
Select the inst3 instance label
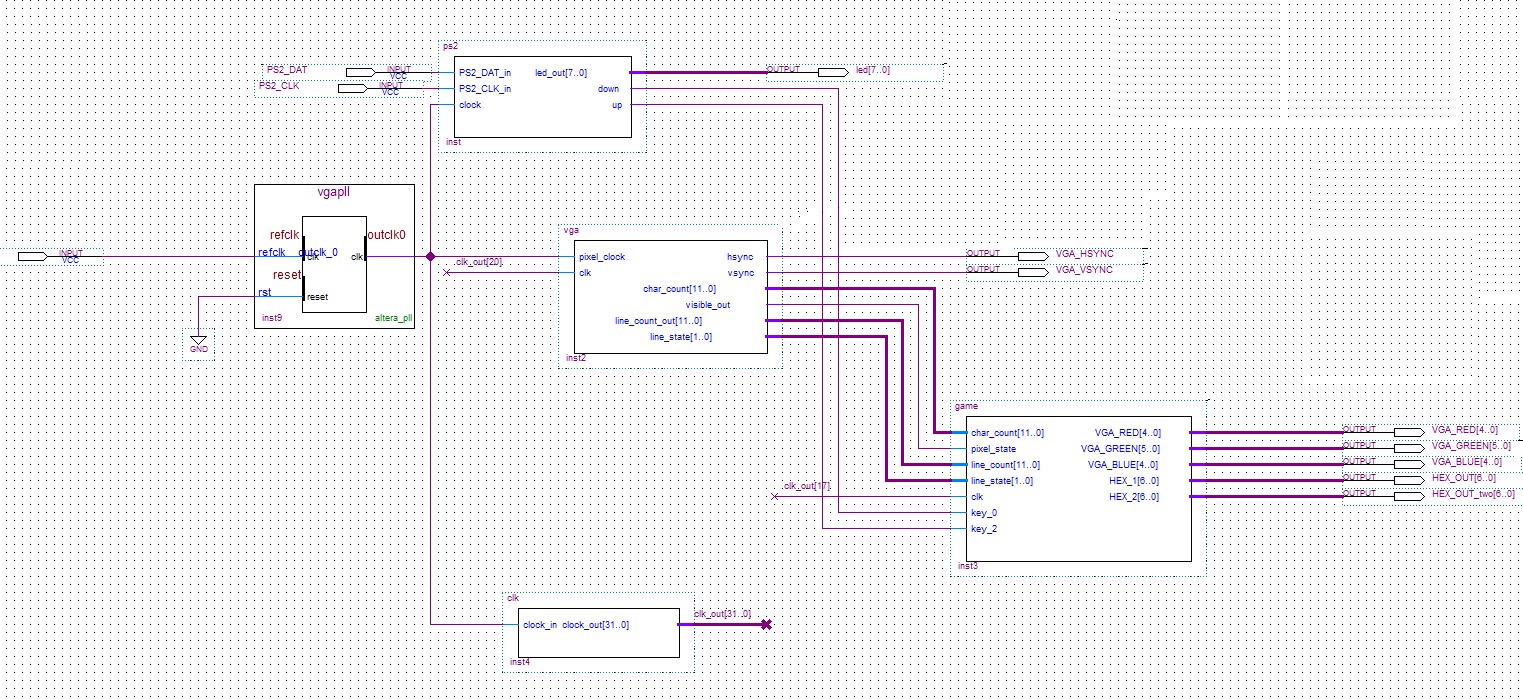coord(967,566)
